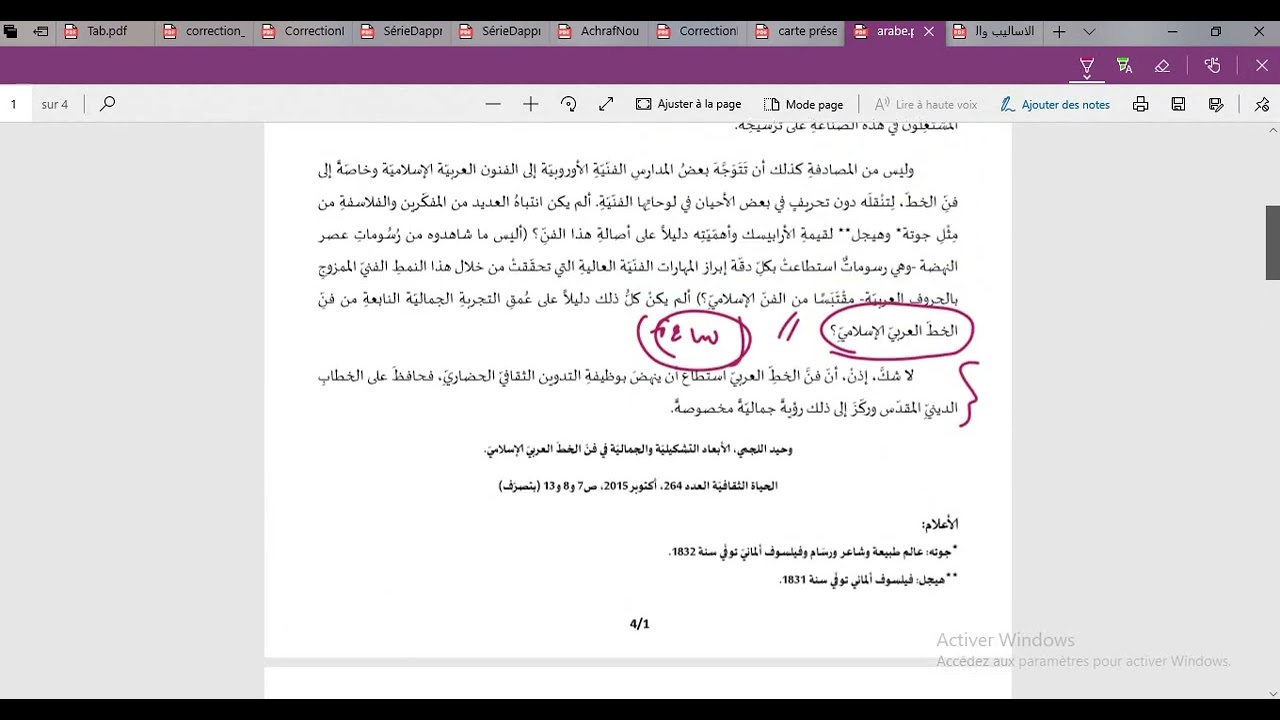The width and height of the screenshot is (1280, 720).
Task: Switch to the correction_ tab
Action: pos(206,31)
